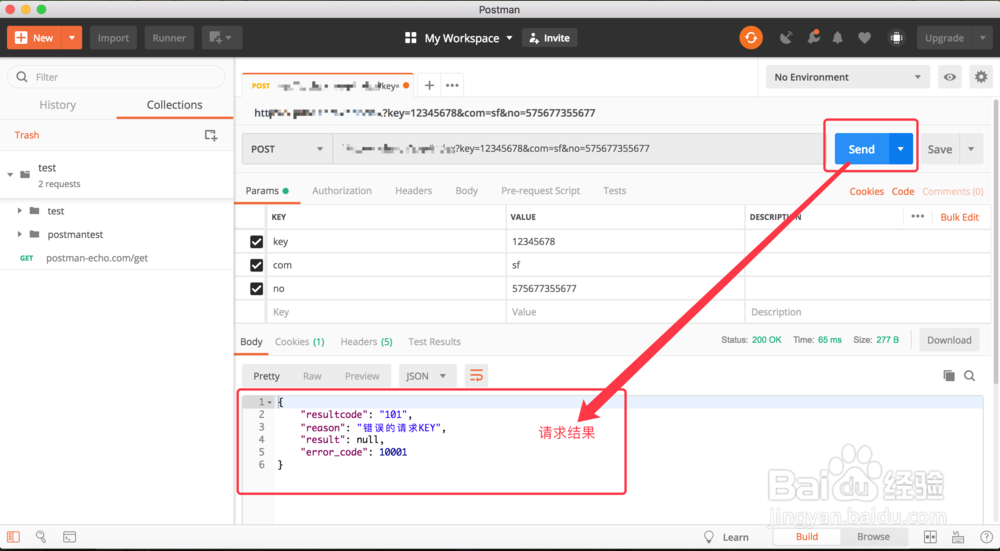This screenshot has height=551, width=1000.
Task: Select the Collections tab
Action: 175,105
